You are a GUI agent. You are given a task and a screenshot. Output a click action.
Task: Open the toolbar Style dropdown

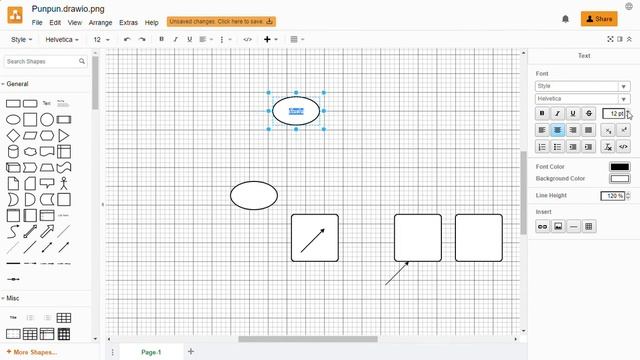coord(21,40)
